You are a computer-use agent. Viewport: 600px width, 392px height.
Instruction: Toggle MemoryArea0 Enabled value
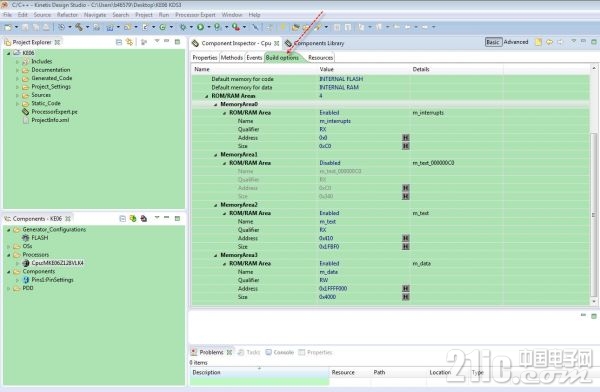point(329,113)
